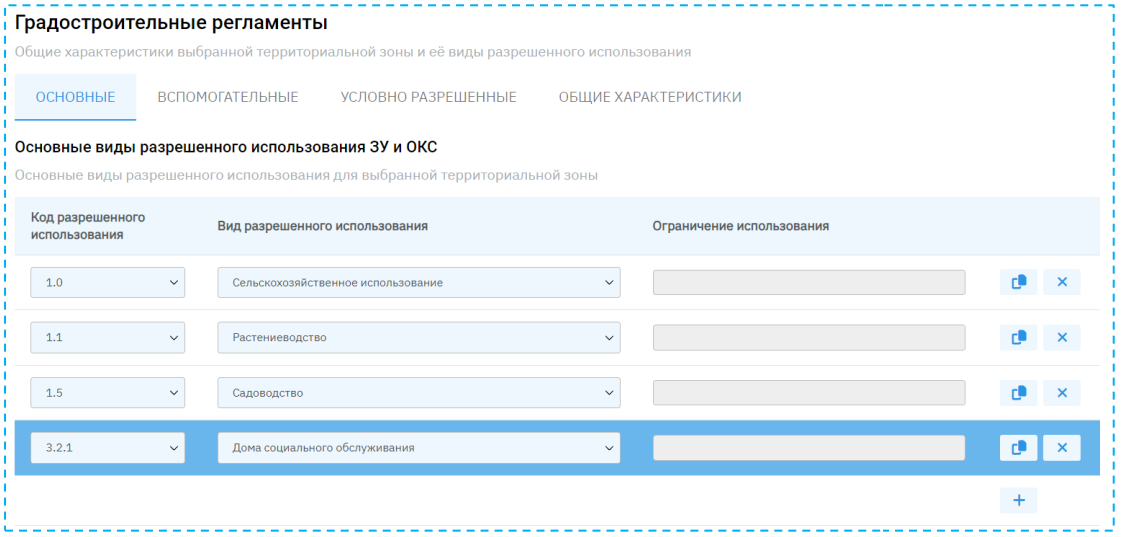Copy the Садоводство row
The width and height of the screenshot is (1122, 537).
coord(1018,393)
